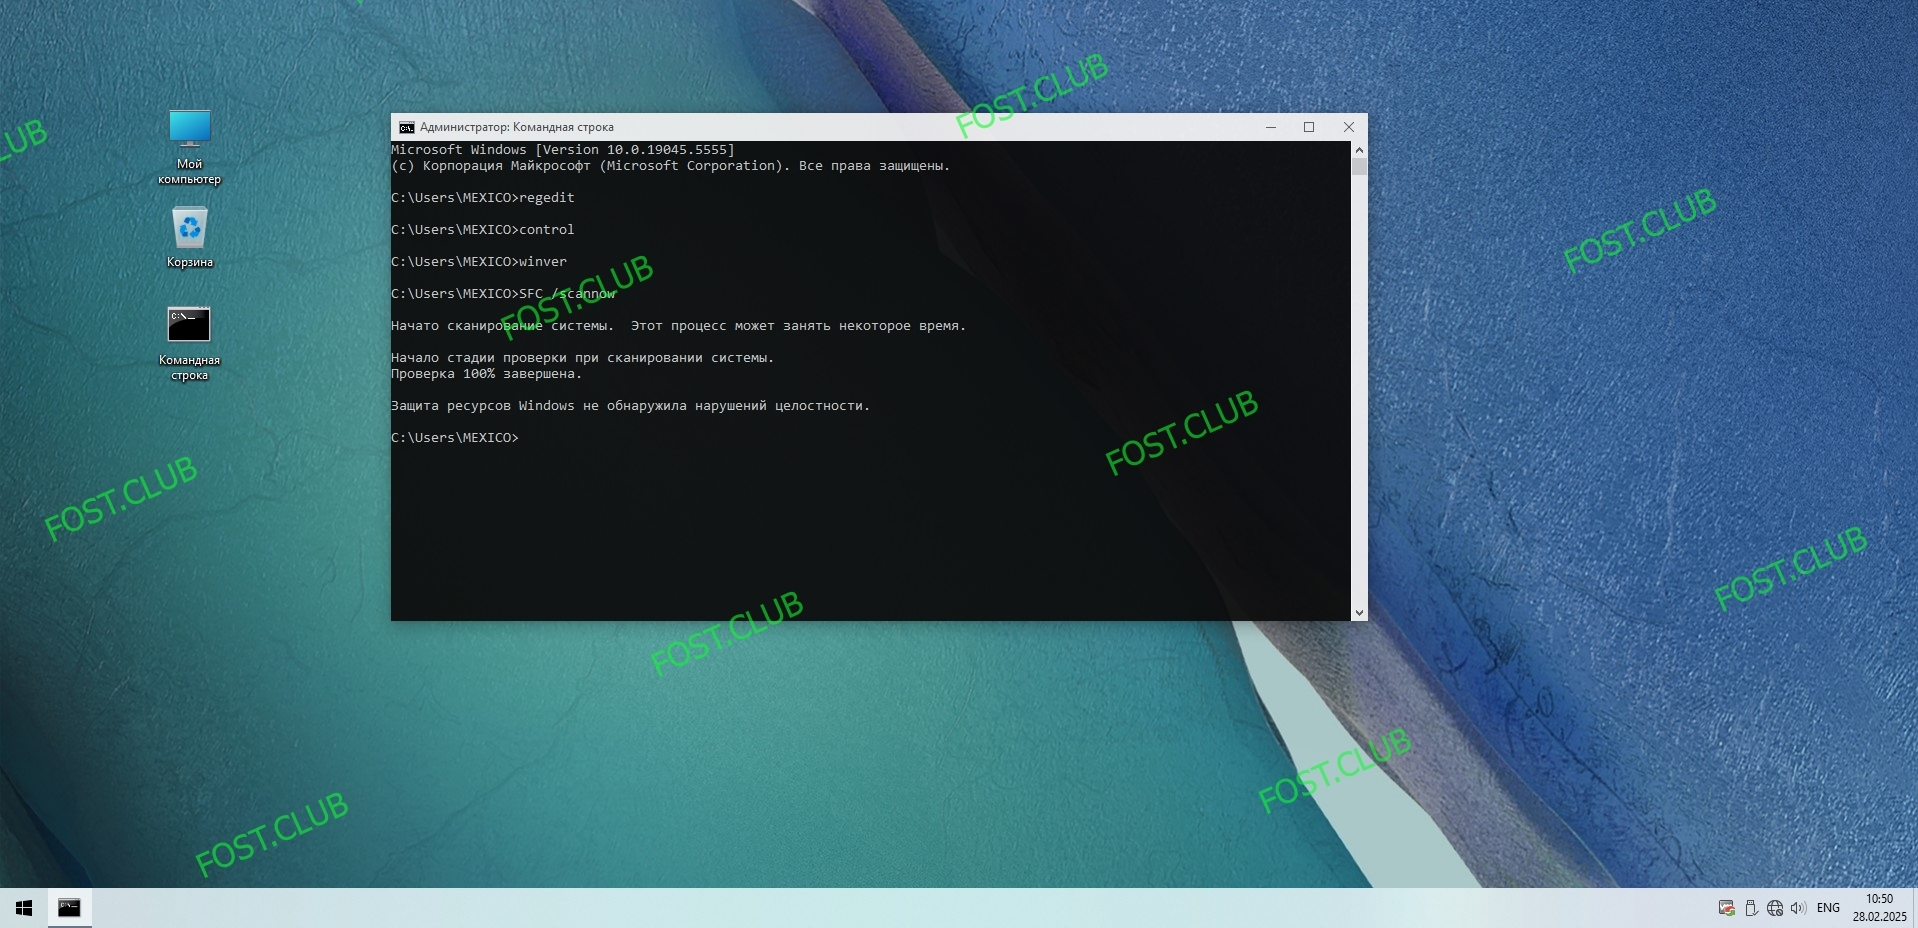The height and width of the screenshot is (928, 1918).
Task: Minimize the Командная строка window
Action: [x=1271, y=127]
